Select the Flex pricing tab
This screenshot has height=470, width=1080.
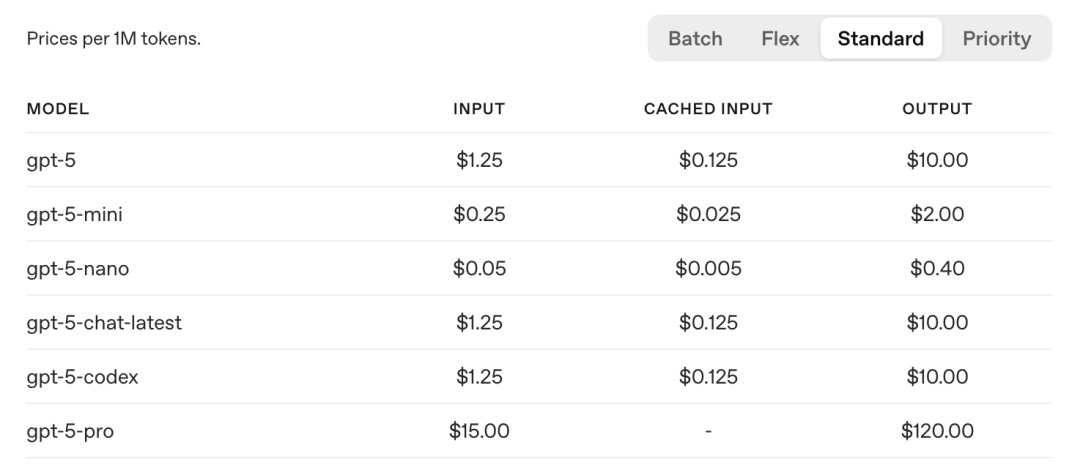coord(779,39)
